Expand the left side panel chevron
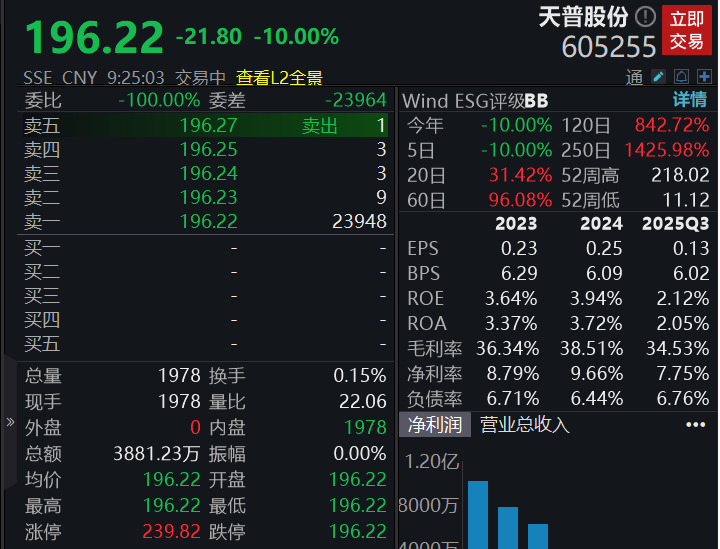The image size is (720, 549). coord(10,422)
